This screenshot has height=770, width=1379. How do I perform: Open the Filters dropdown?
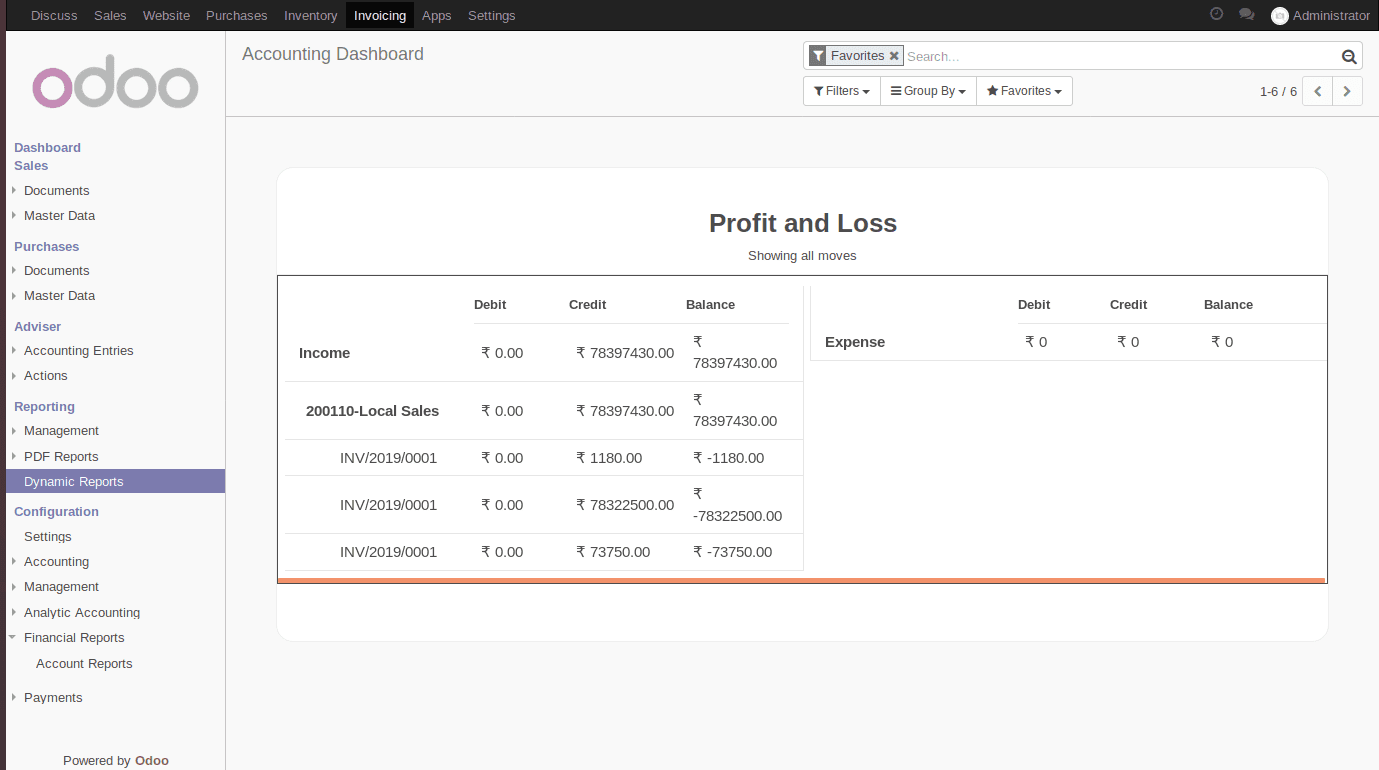click(841, 91)
